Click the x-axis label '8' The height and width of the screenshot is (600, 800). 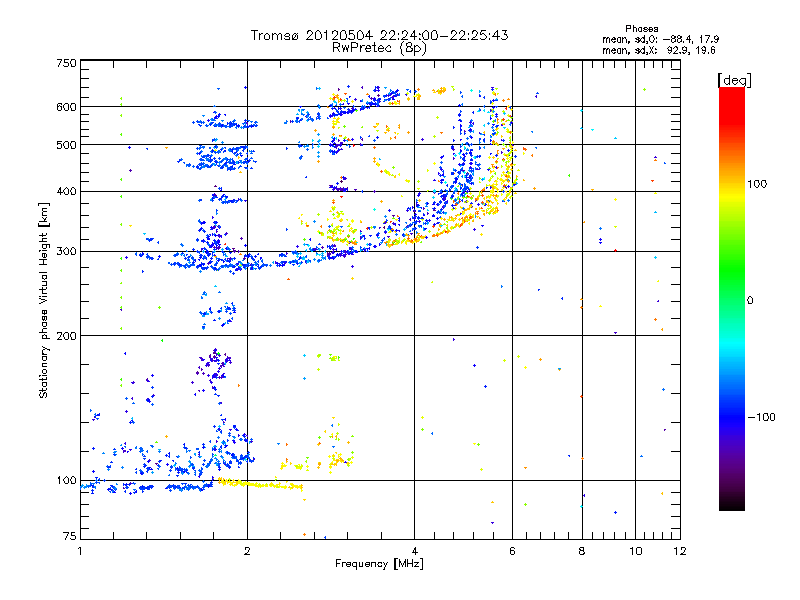click(x=582, y=551)
